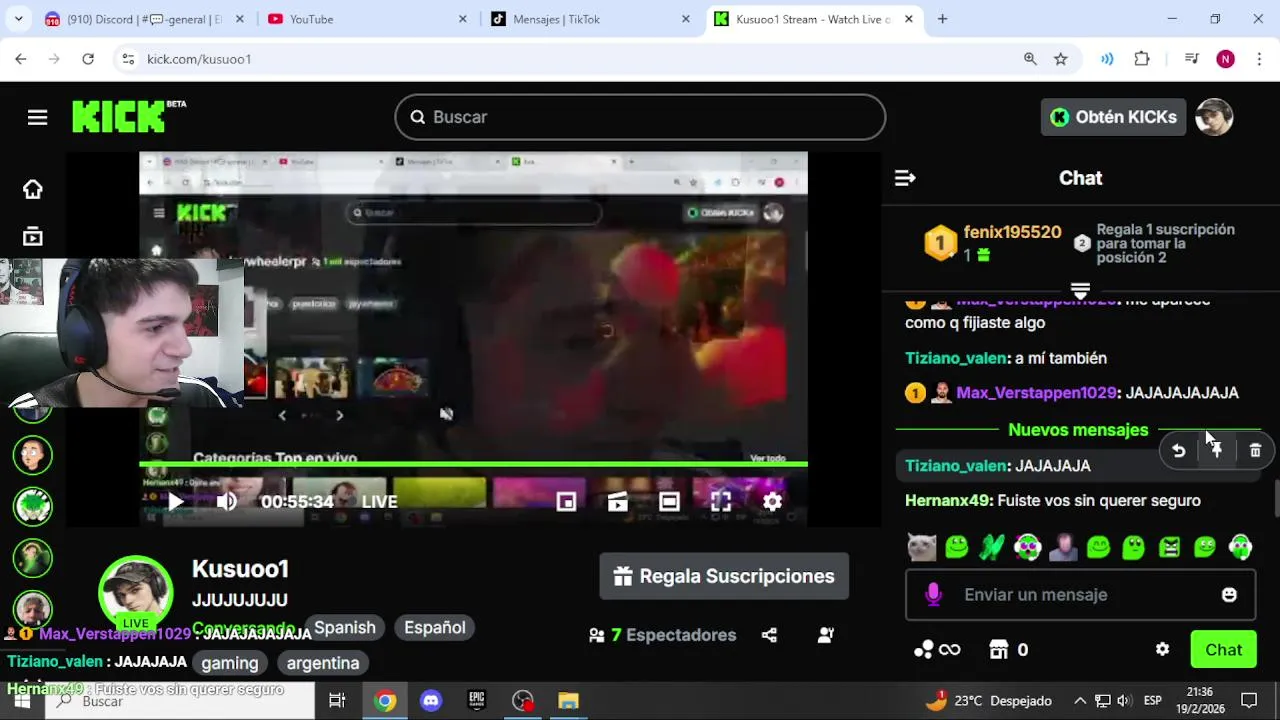
Task: Click fenix195520 top gifter name
Action: (x=1012, y=232)
